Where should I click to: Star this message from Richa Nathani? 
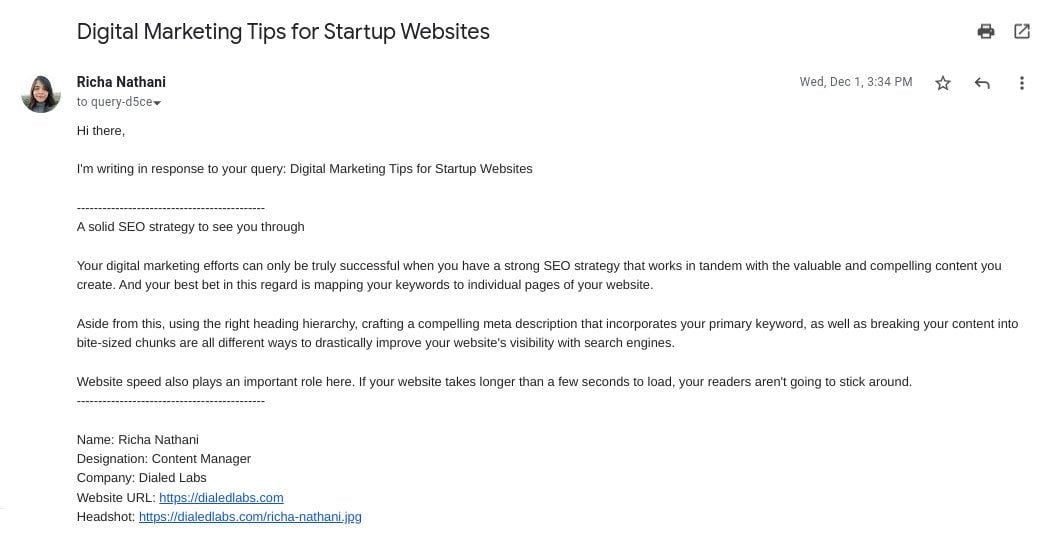pos(943,83)
